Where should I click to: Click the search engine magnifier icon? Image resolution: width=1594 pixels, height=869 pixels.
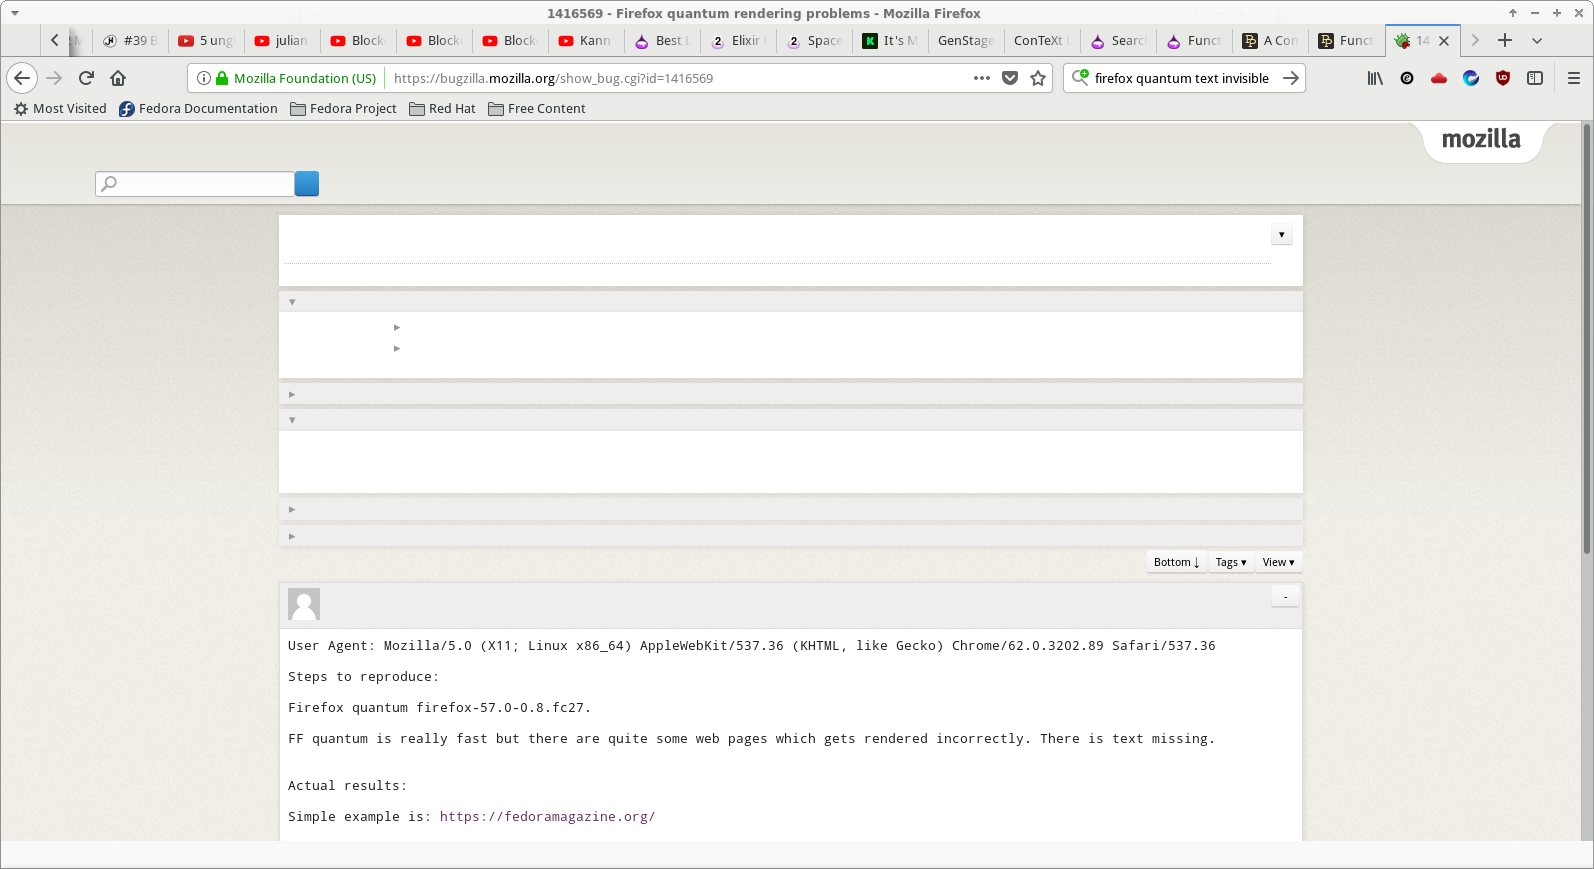point(1080,77)
